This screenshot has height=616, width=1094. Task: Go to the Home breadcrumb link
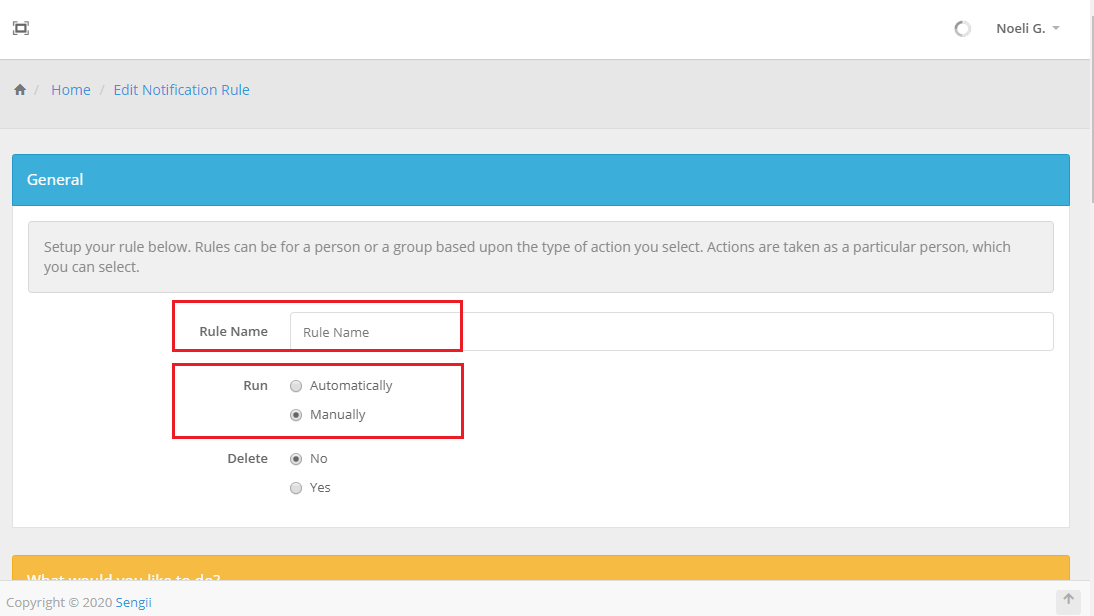(x=70, y=90)
